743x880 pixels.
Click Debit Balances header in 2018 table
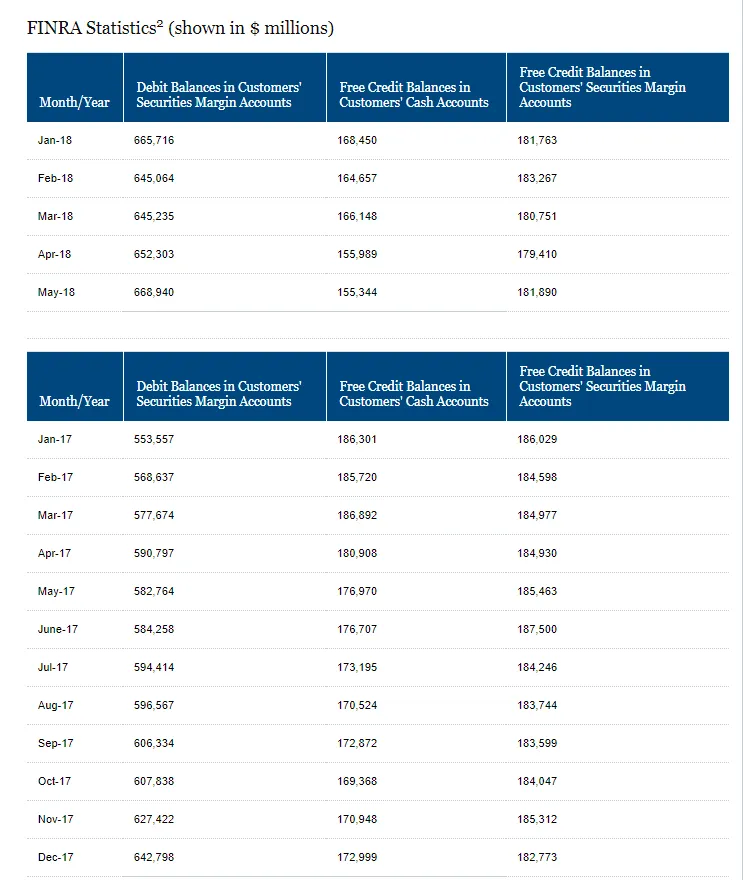(x=219, y=95)
